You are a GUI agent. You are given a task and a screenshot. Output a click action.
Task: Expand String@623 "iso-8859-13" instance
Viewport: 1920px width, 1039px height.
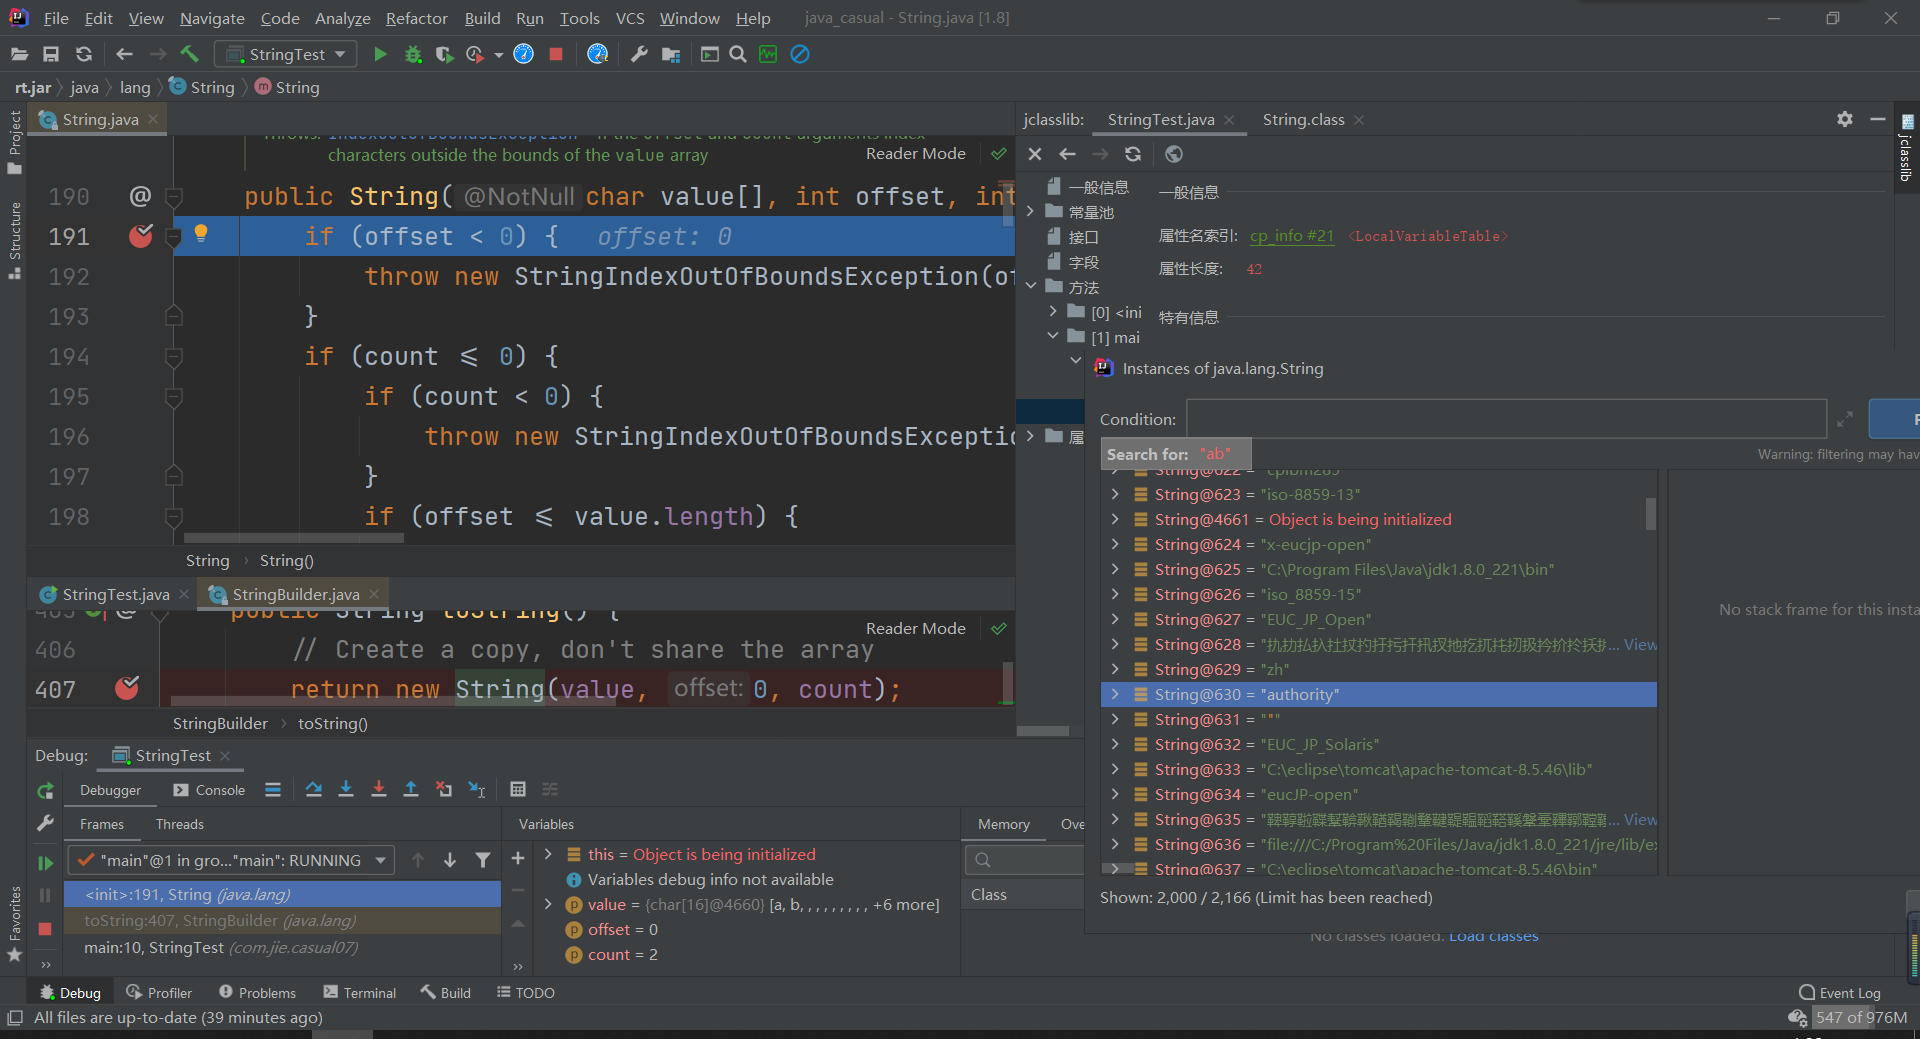[1115, 494]
